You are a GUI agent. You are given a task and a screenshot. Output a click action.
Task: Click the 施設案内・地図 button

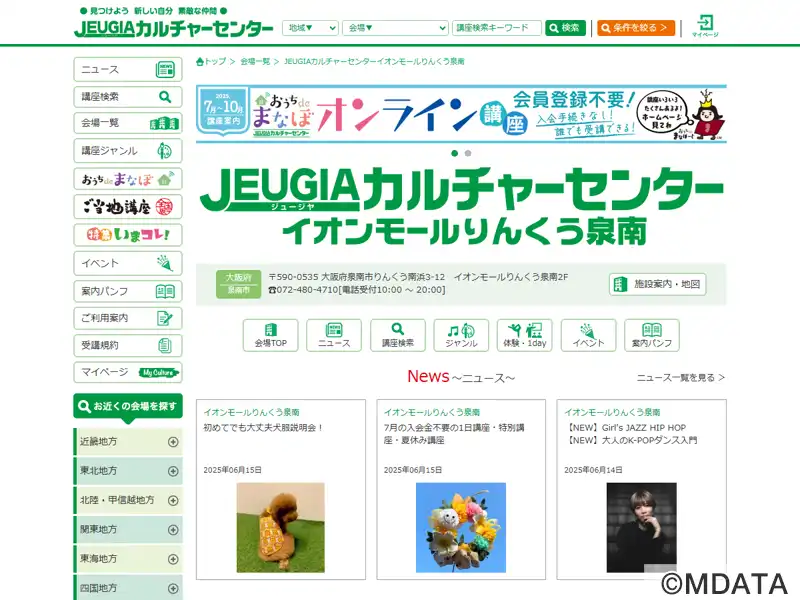[658, 284]
